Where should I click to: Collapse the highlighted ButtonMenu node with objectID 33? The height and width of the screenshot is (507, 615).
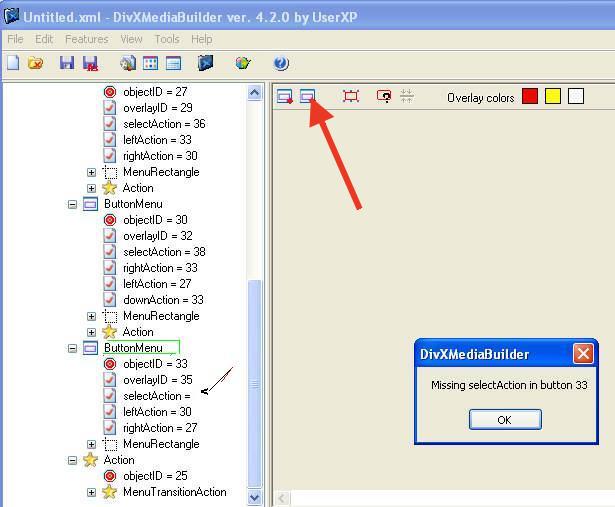[72, 348]
